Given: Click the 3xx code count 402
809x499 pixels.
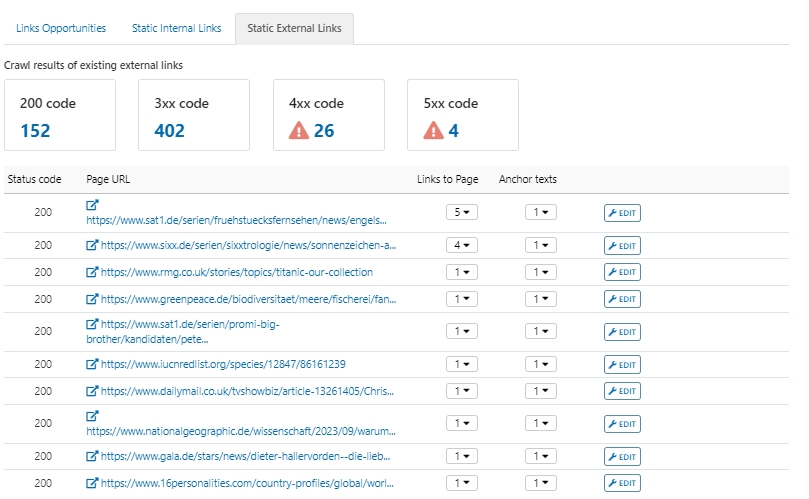Looking at the screenshot, I should (x=169, y=131).
